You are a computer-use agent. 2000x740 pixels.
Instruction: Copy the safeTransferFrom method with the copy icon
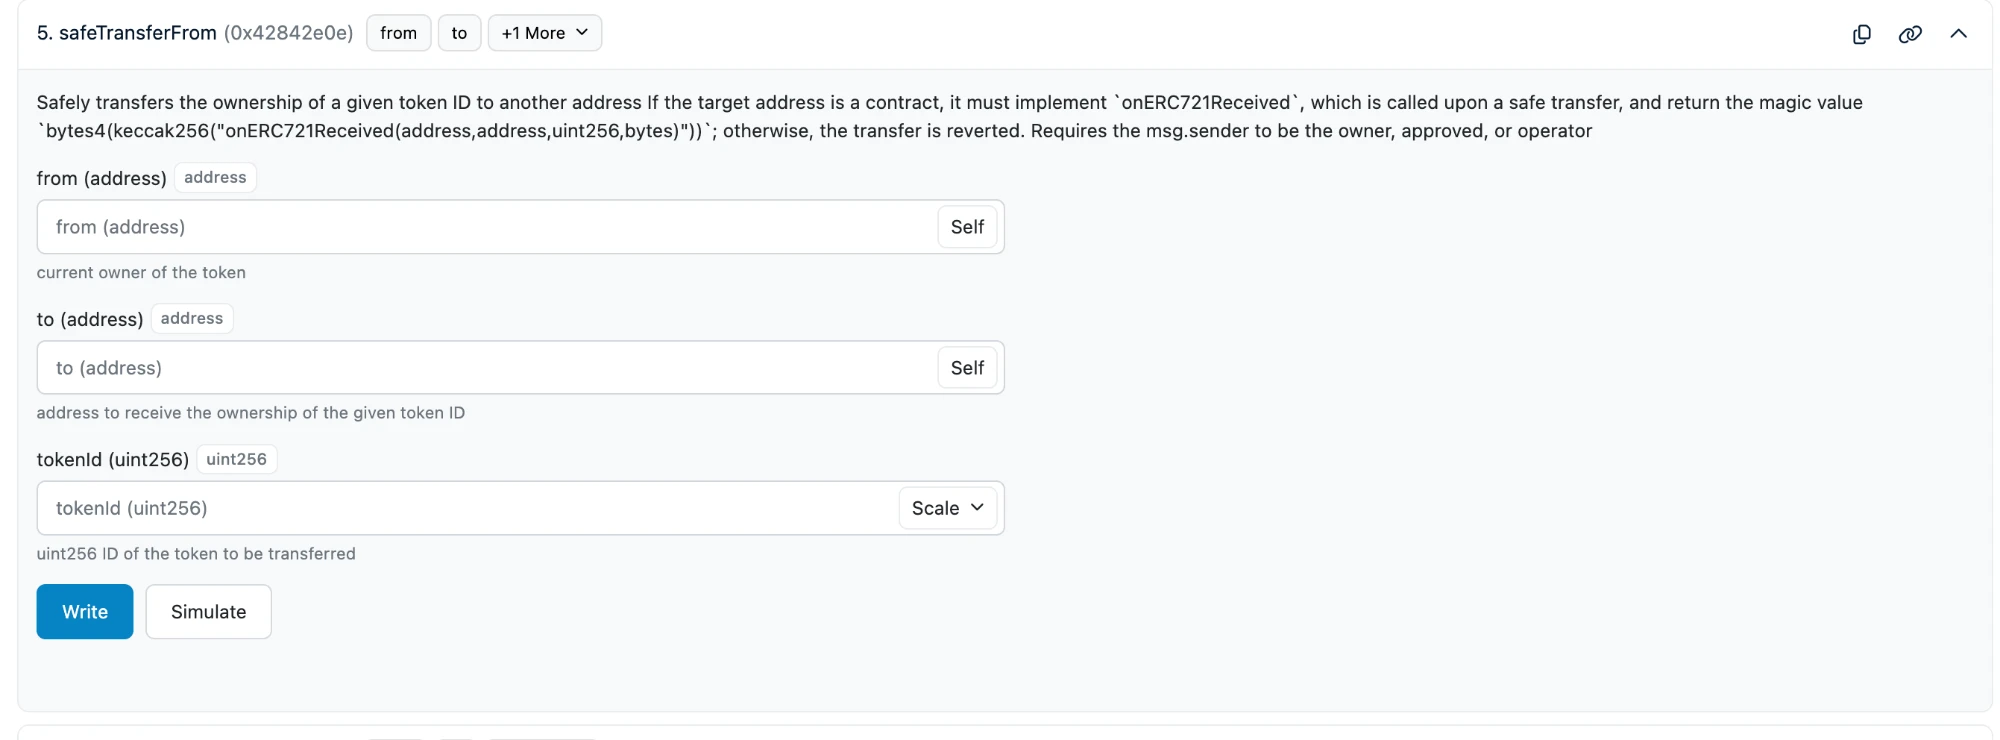click(1861, 34)
